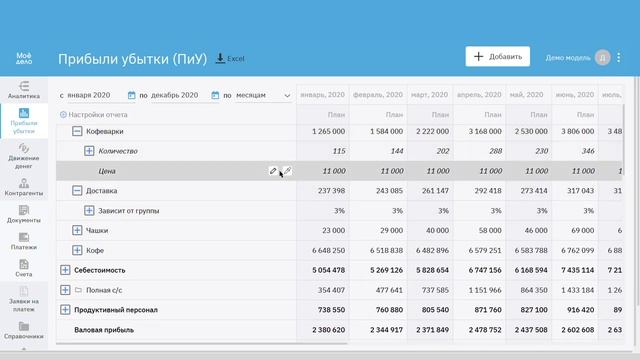The image size is (640, 360).
Task: Open the Аналитика sidebar section
Action: pos(24,90)
